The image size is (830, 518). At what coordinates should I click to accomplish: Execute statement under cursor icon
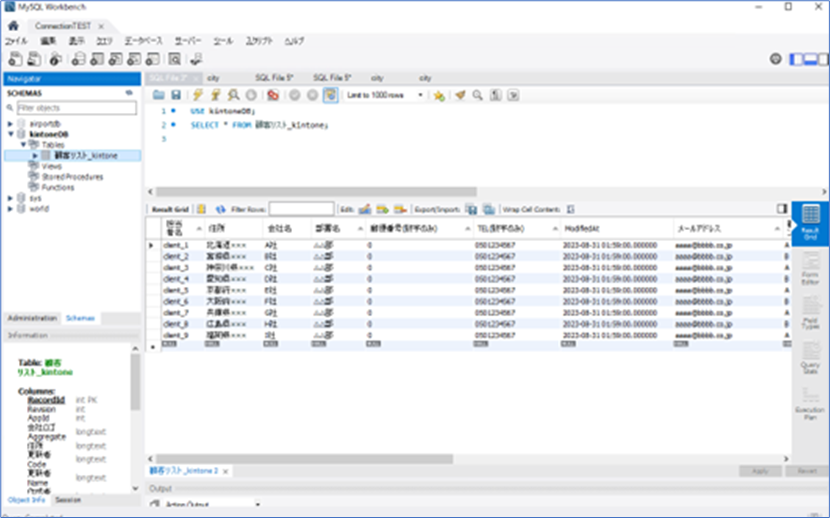coord(215,95)
